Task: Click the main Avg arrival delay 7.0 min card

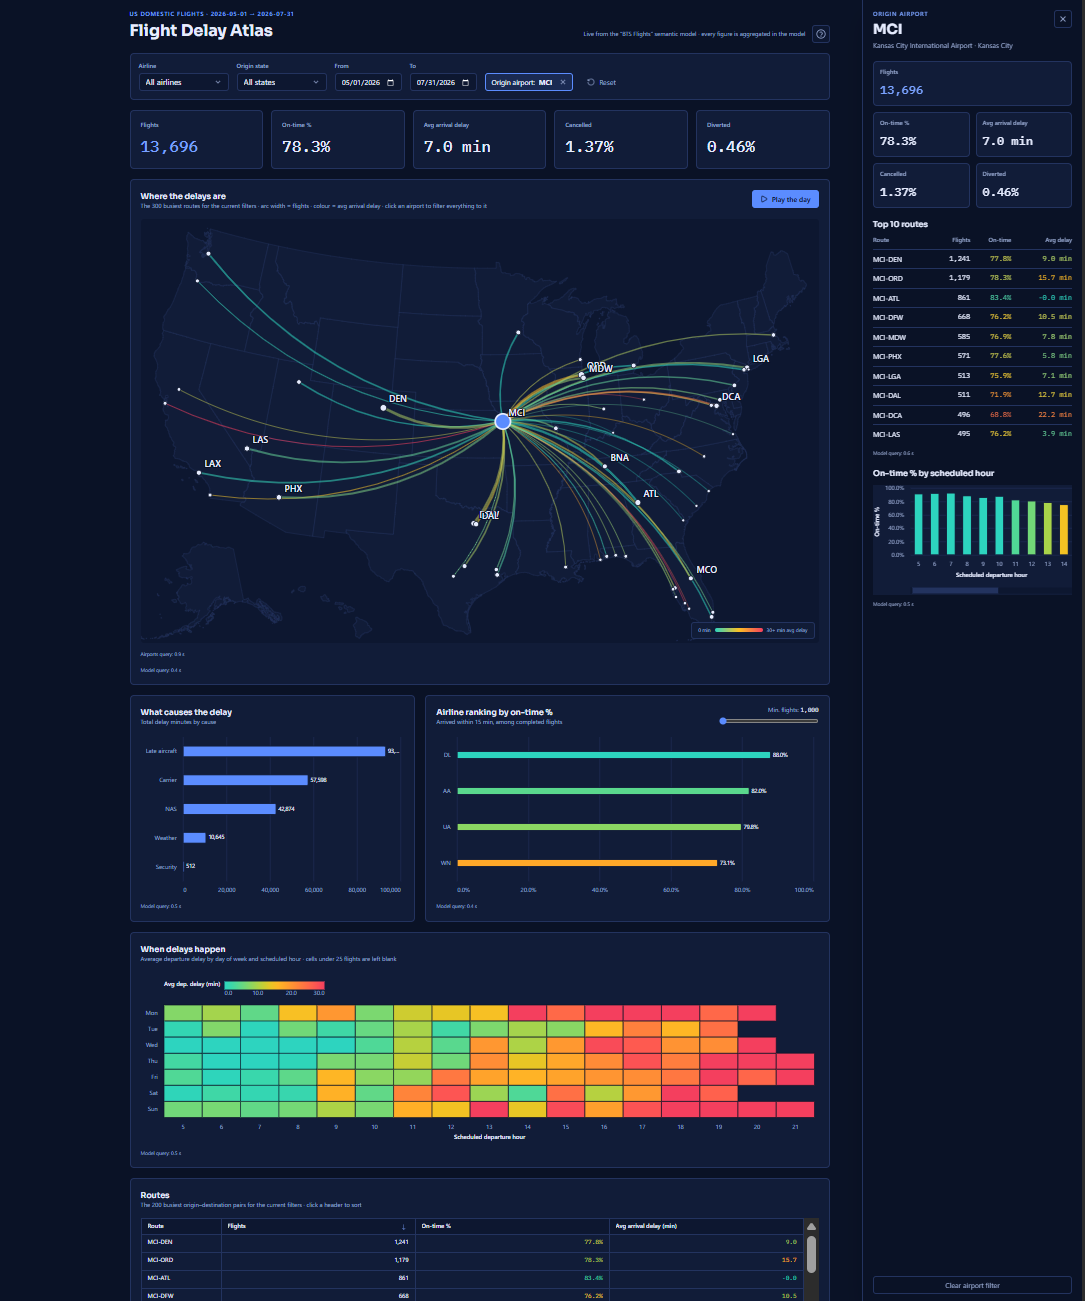Action: tap(479, 139)
